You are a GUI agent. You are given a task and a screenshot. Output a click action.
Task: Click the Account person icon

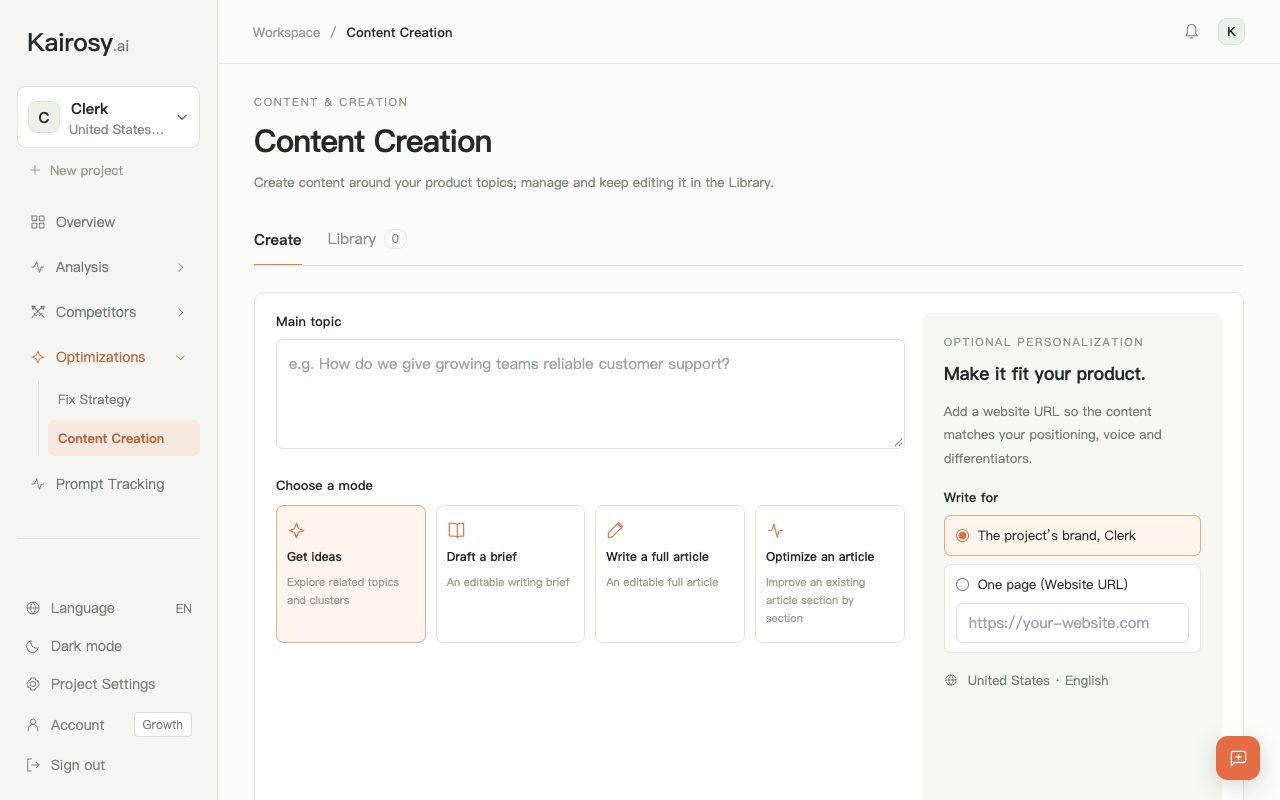(33, 725)
